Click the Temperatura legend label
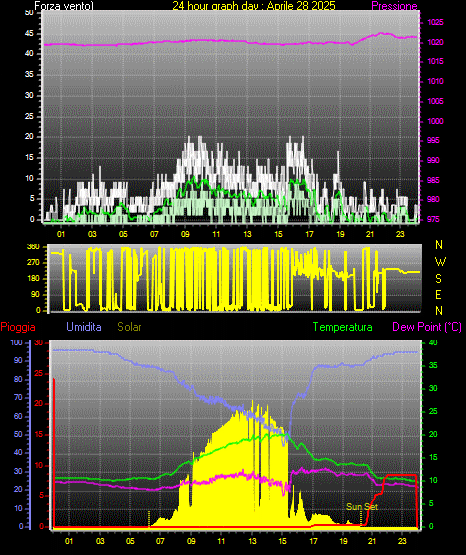Screen dimensions: 466x555 click(342, 327)
